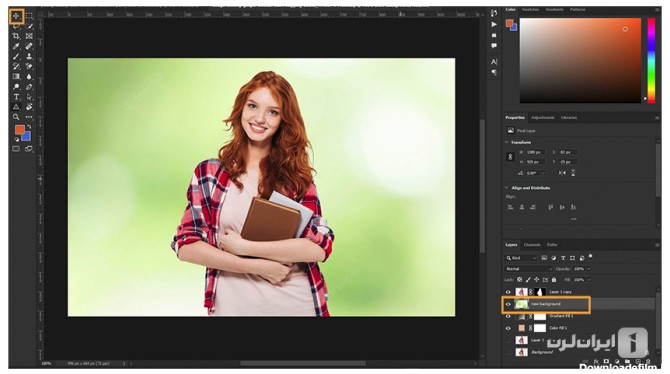Select the Pen tool

click(x=29, y=87)
